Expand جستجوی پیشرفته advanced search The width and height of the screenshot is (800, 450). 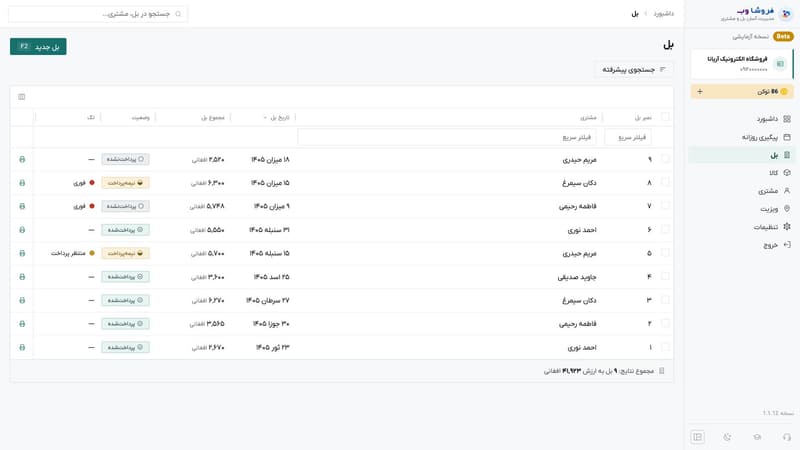634,69
